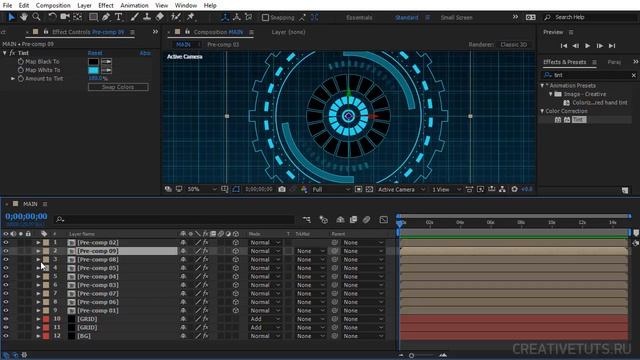
Task: Select the Type text tool
Action: click(x=119, y=17)
